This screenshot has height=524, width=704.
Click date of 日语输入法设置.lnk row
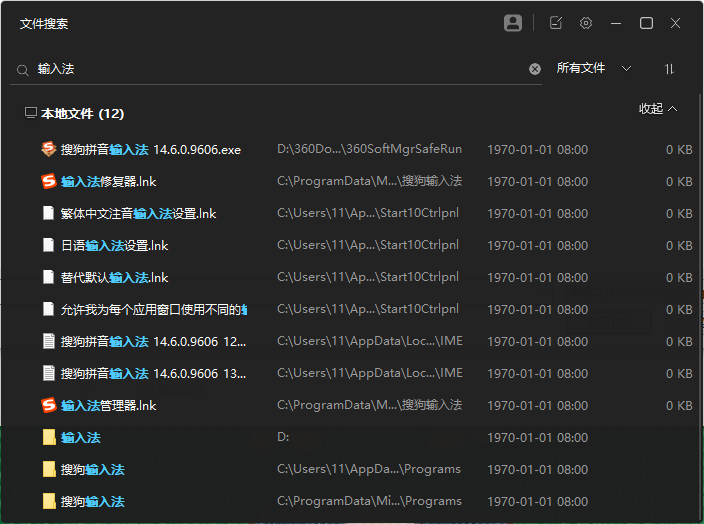point(537,246)
